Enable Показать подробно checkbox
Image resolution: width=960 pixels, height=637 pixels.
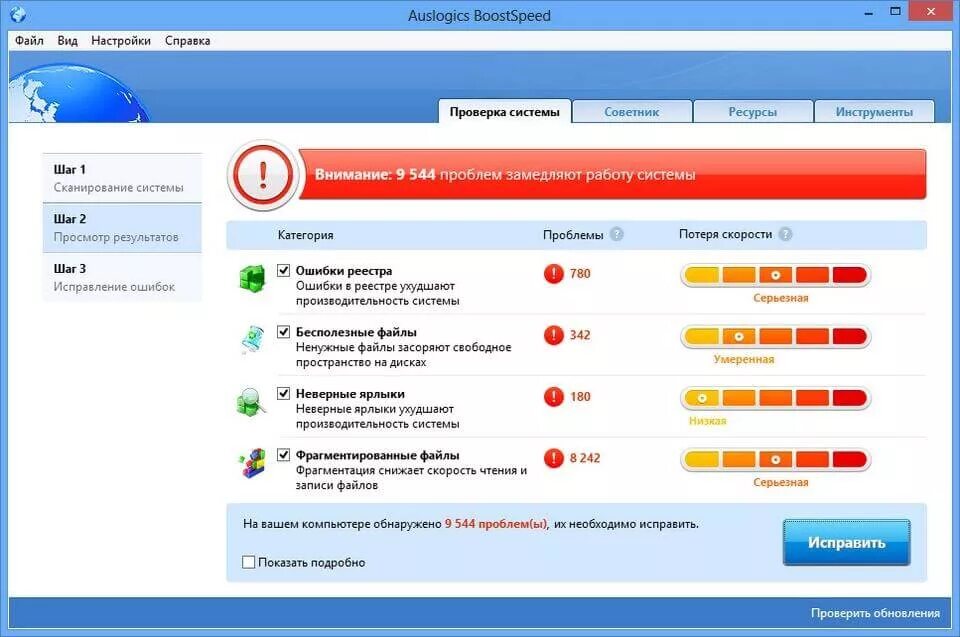coord(249,562)
